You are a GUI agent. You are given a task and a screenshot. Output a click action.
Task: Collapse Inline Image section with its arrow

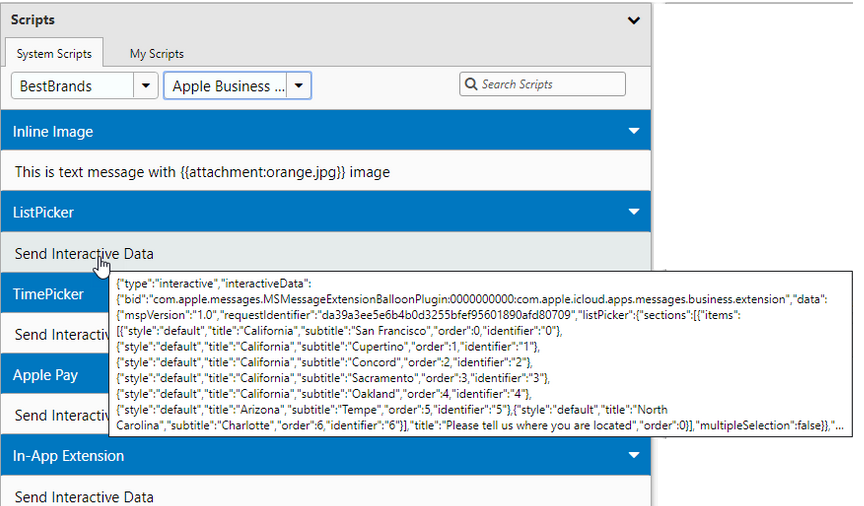[x=633, y=131]
